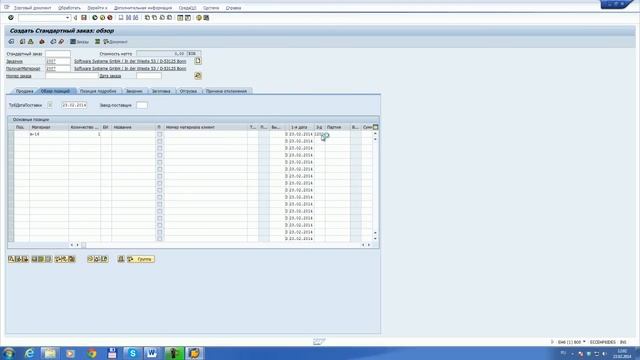Click the table vertical scrollbar down arrow
The width and height of the screenshot is (640, 360).
pyautogui.click(x=376, y=238)
